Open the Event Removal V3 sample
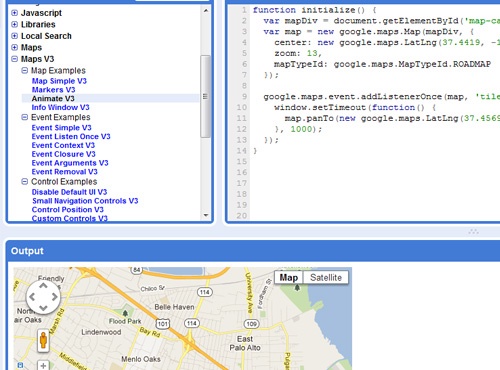Image resolution: width=500 pixels, height=370 pixels. click(64, 172)
